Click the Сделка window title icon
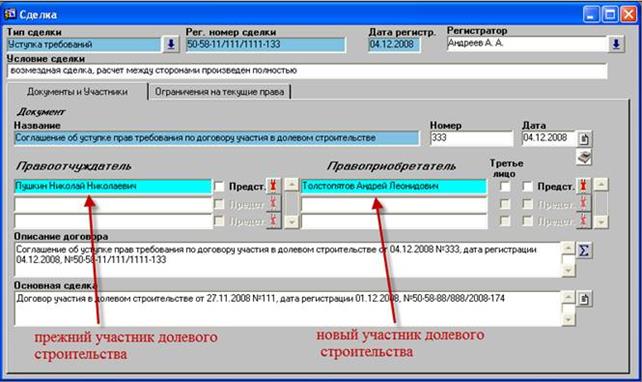The height and width of the screenshot is (382, 642). [10, 14]
